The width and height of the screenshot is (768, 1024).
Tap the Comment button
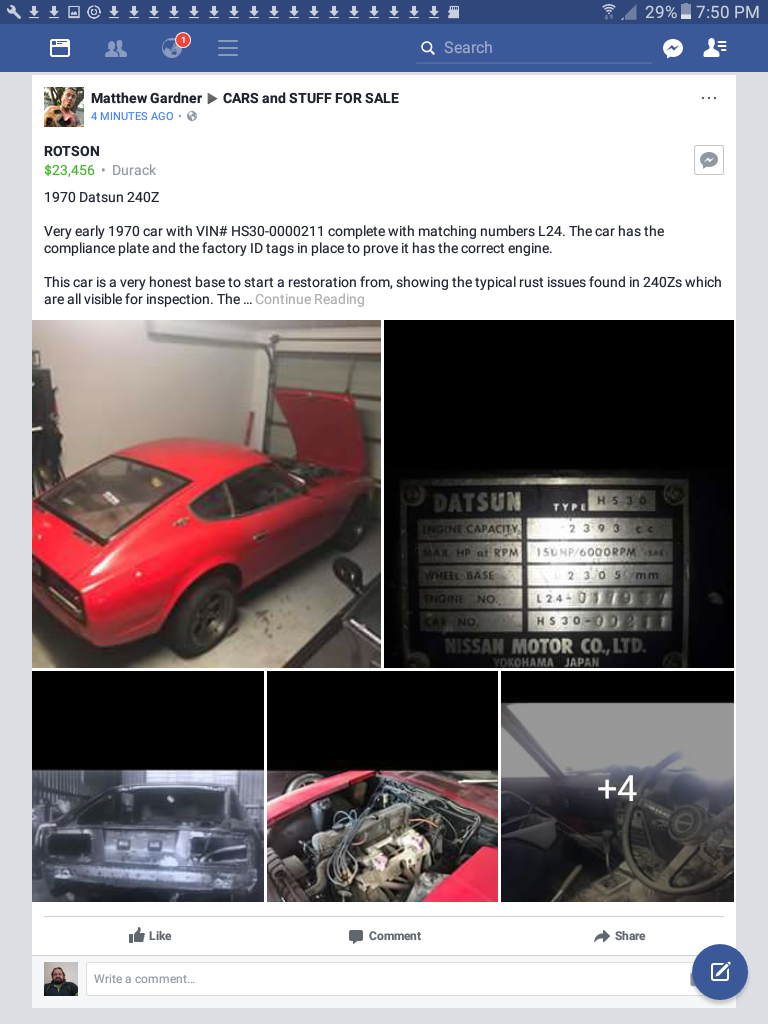point(385,936)
